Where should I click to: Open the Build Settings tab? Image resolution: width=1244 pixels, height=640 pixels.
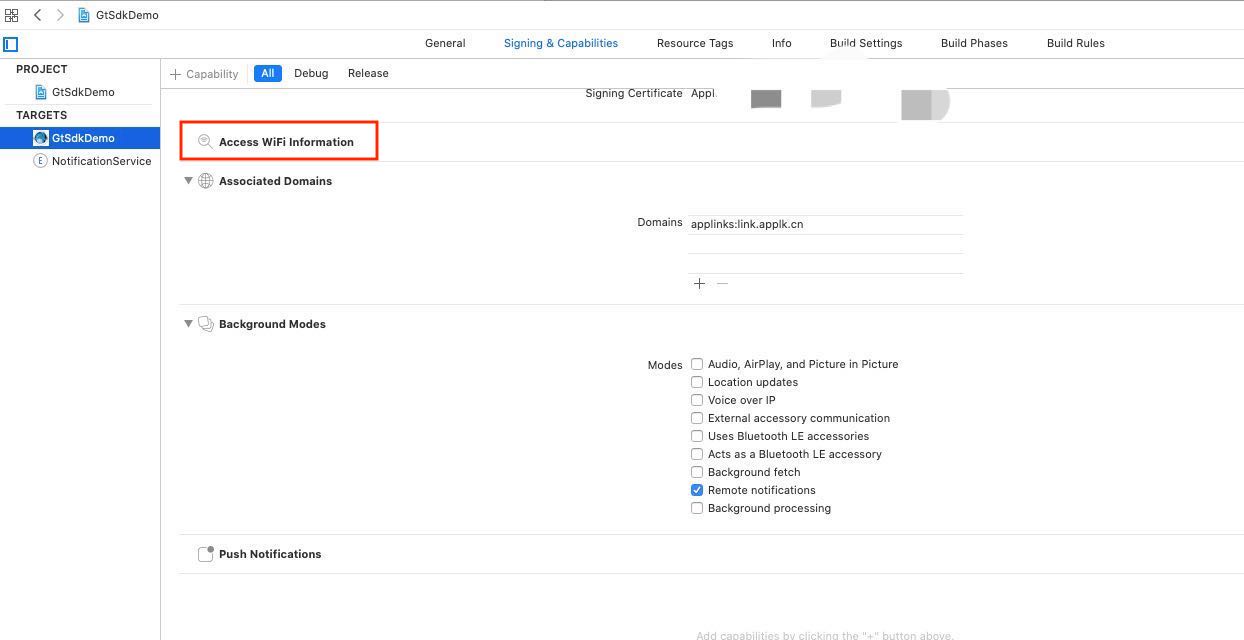(x=866, y=43)
